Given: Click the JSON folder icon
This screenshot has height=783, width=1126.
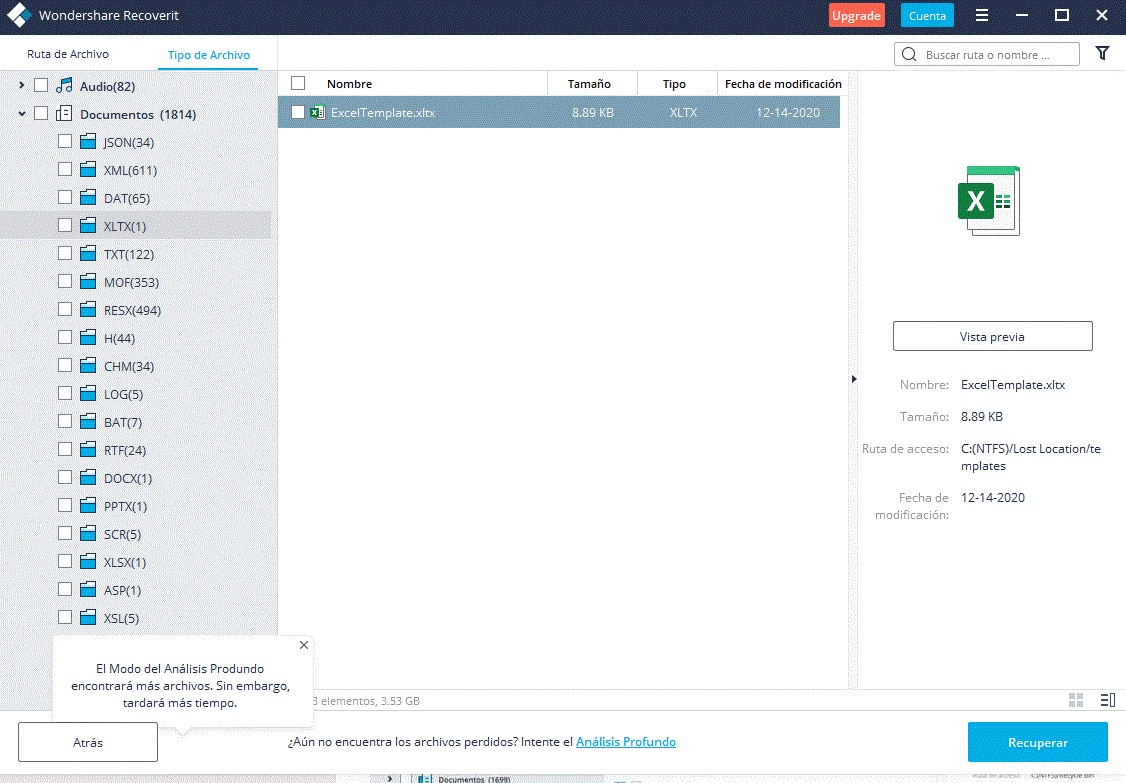Looking at the screenshot, I should [88, 142].
